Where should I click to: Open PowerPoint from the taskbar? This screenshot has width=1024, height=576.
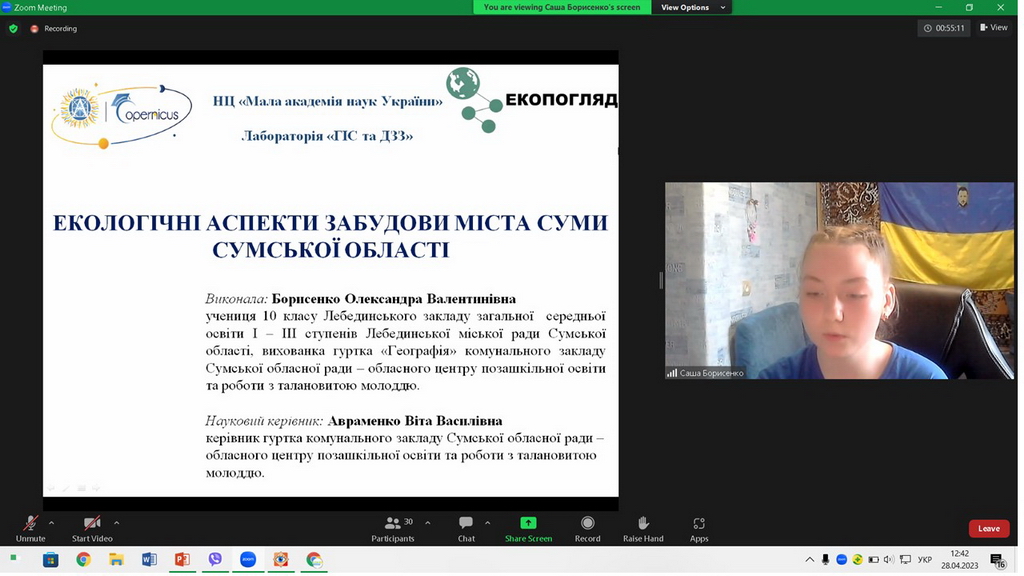pos(182,560)
